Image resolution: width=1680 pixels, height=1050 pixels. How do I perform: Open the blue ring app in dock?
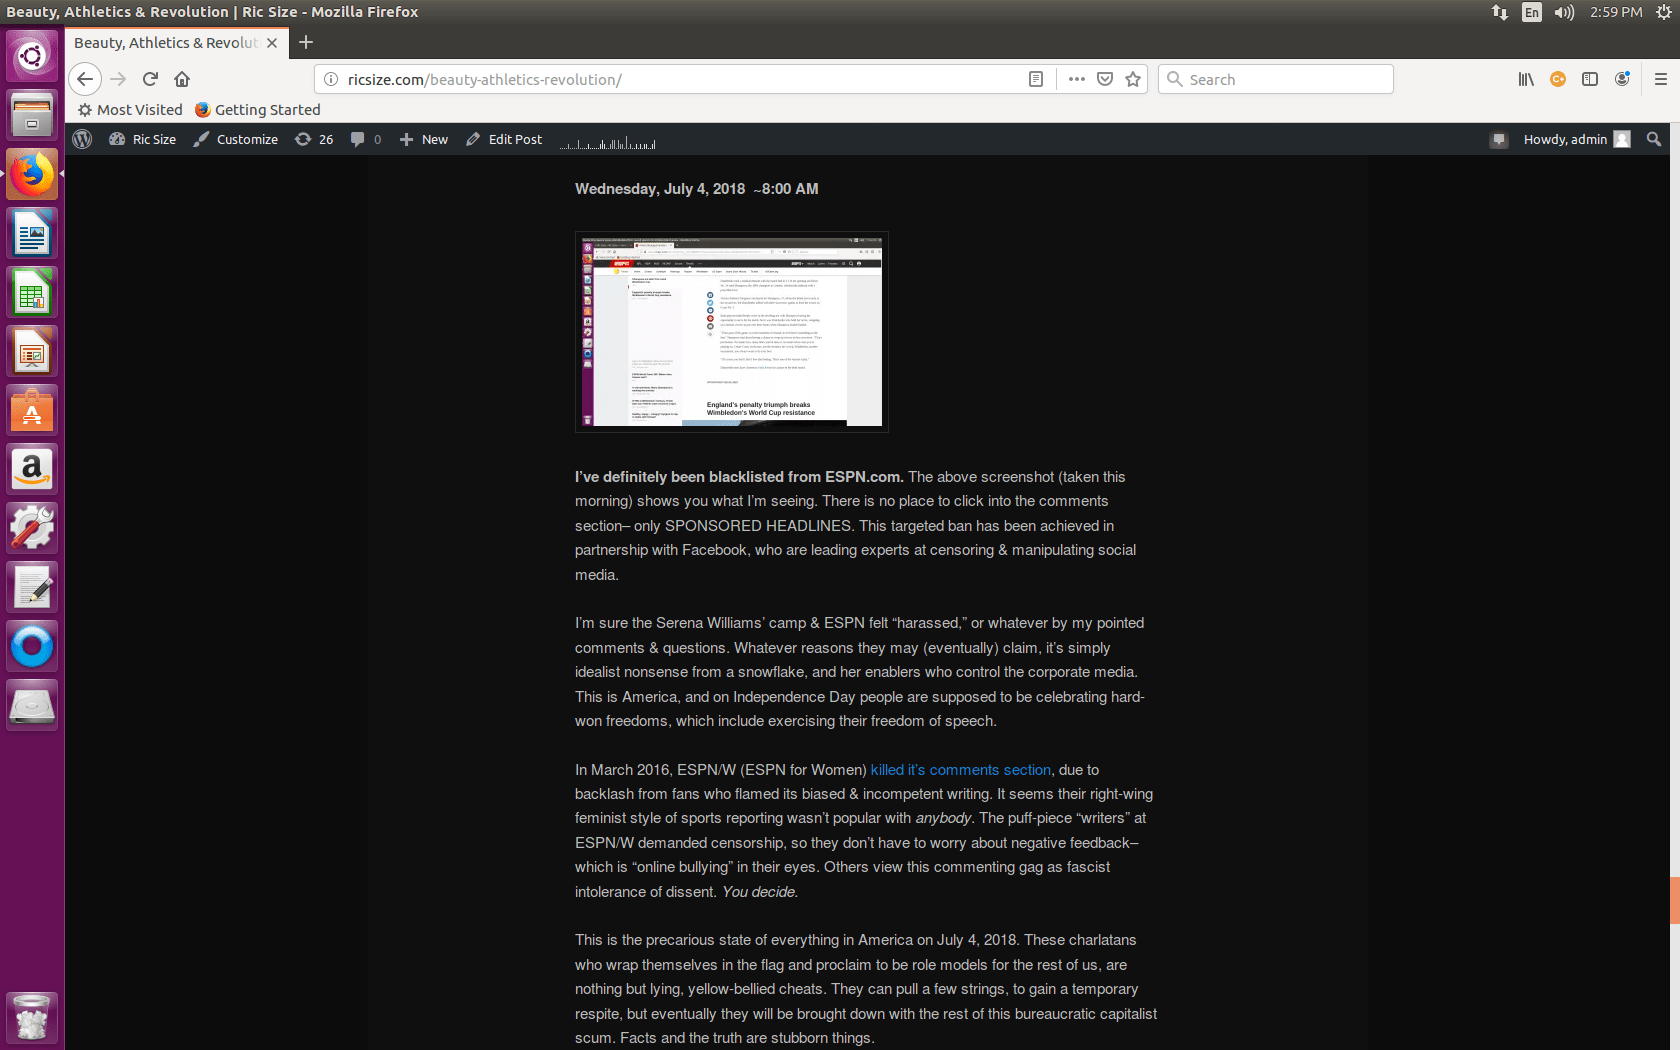(x=32, y=646)
